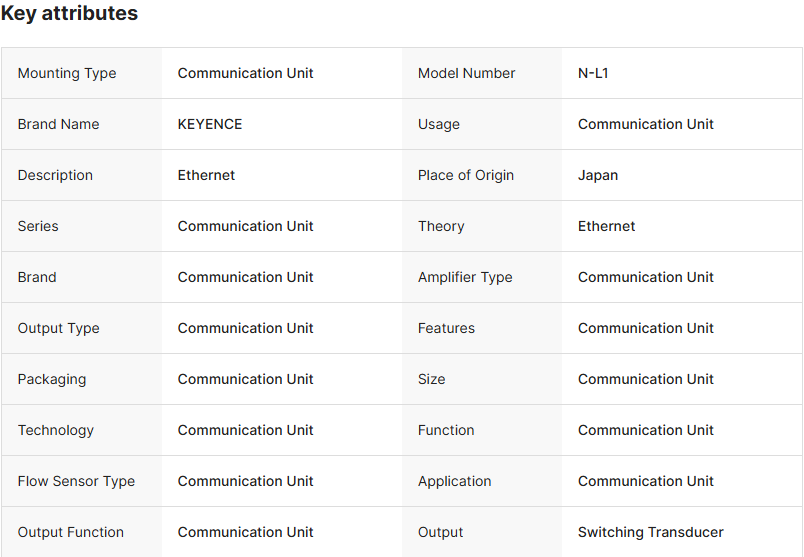
Task: Select the Features attribute label
Action: click(446, 328)
